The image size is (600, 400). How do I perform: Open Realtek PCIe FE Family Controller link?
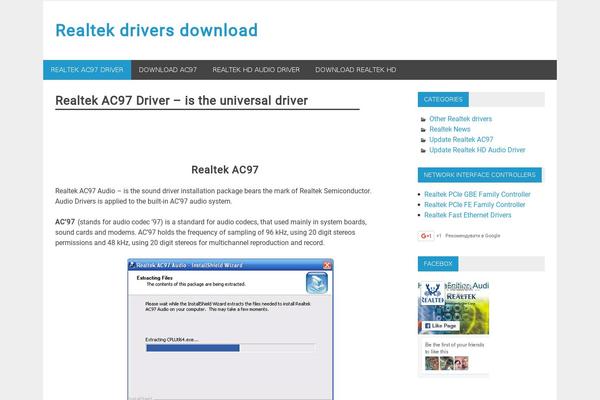(x=474, y=204)
